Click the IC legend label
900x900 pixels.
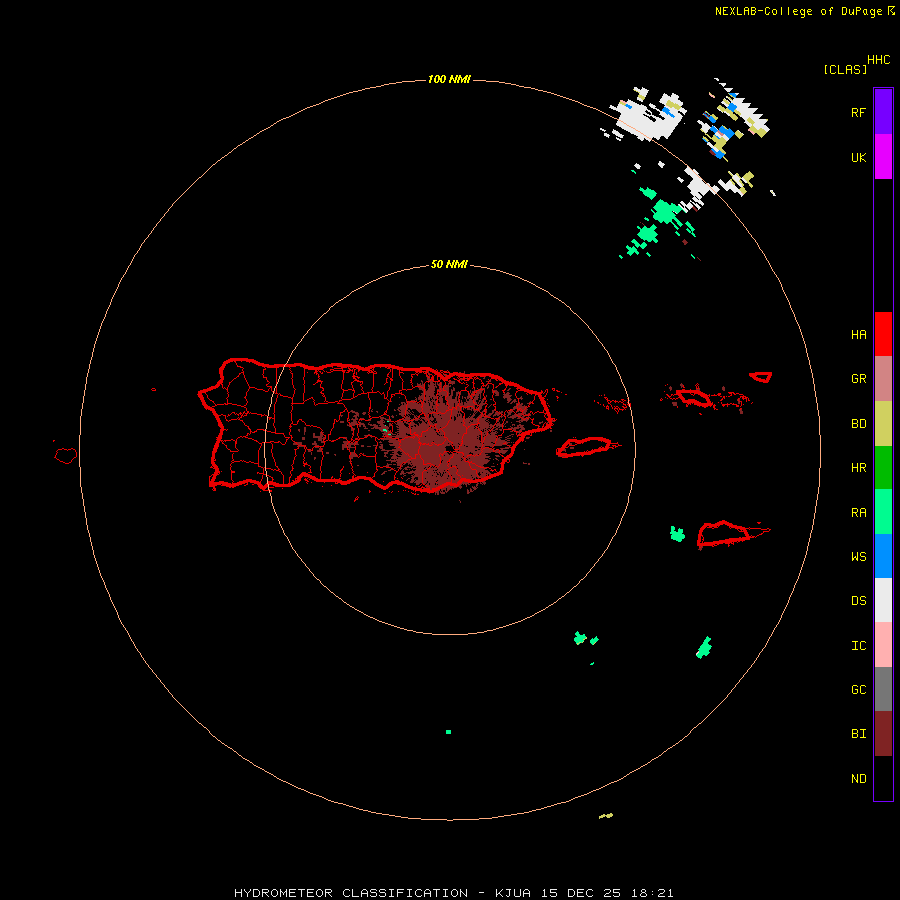click(x=858, y=646)
